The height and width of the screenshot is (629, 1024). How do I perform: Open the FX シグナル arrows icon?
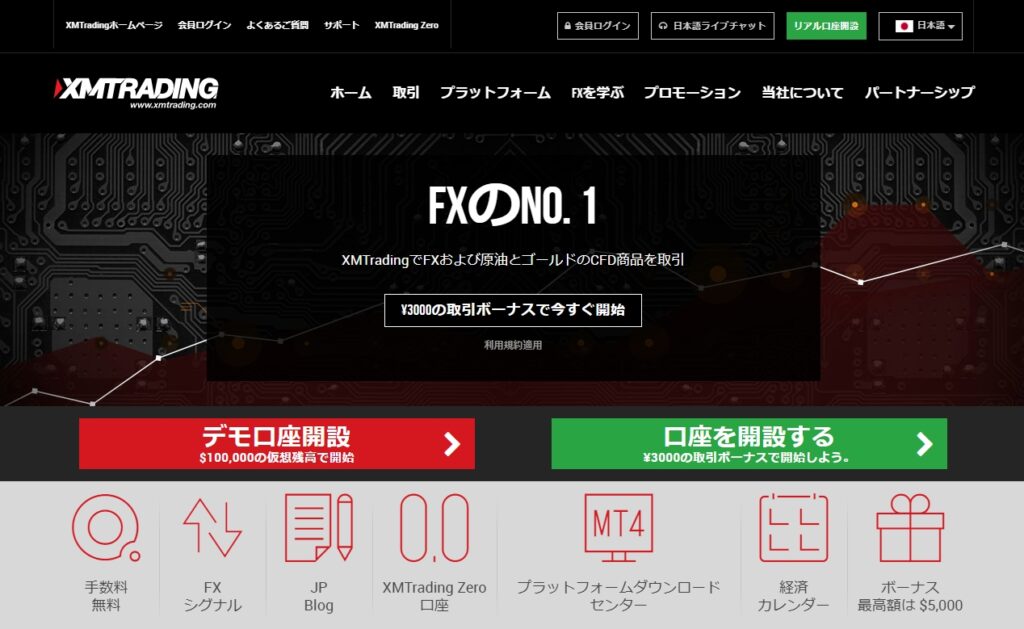pos(212,528)
